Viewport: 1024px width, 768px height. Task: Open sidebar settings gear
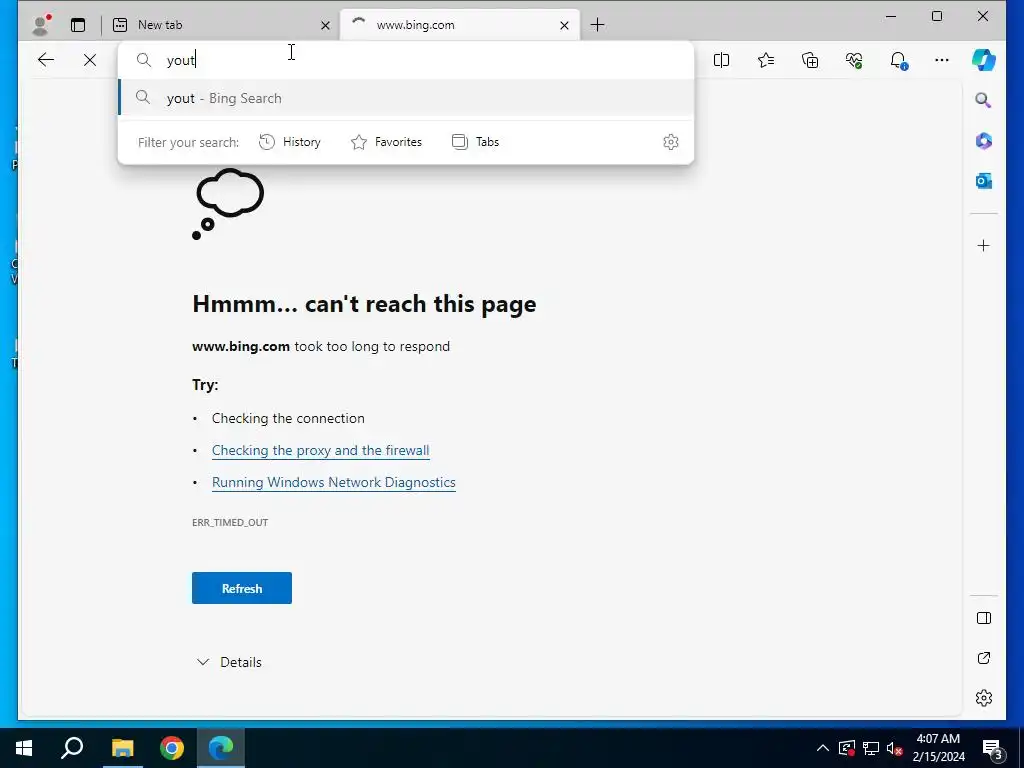point(984,698)
